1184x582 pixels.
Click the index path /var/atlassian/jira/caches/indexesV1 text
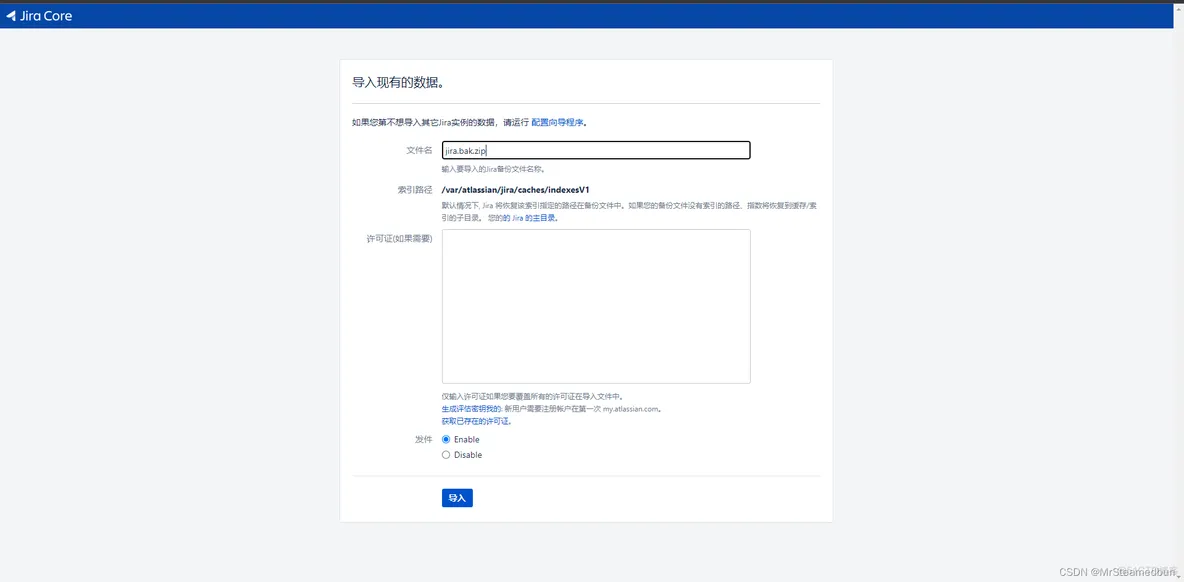click(515, 189)
